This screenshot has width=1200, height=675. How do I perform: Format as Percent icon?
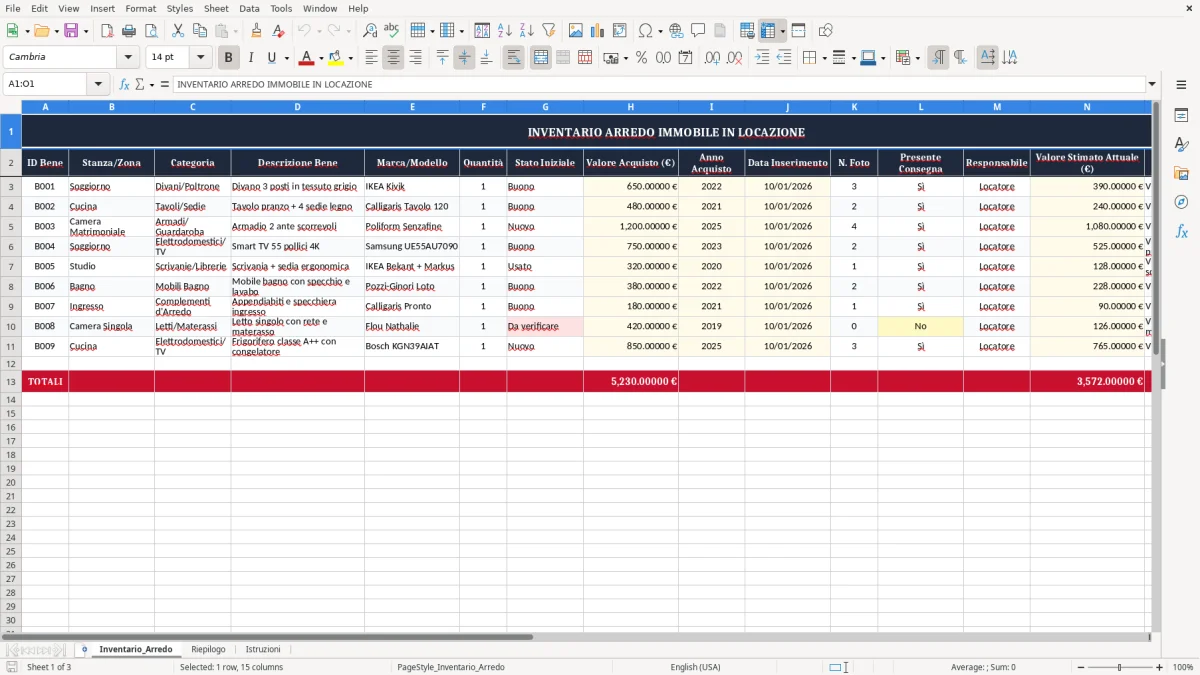coord(641,57)
